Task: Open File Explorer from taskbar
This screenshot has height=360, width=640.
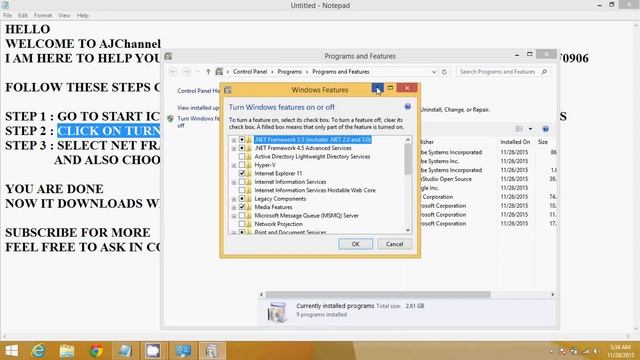Action: [x=67, y=351]
